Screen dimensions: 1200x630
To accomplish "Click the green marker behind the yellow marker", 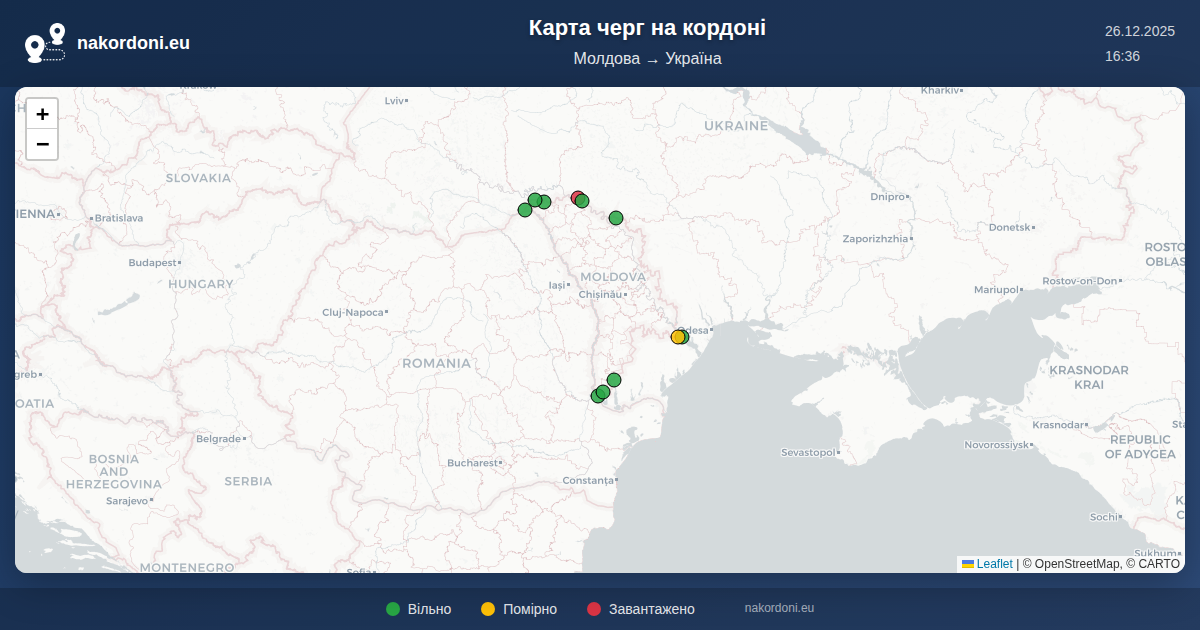I will tap(684, 336).
